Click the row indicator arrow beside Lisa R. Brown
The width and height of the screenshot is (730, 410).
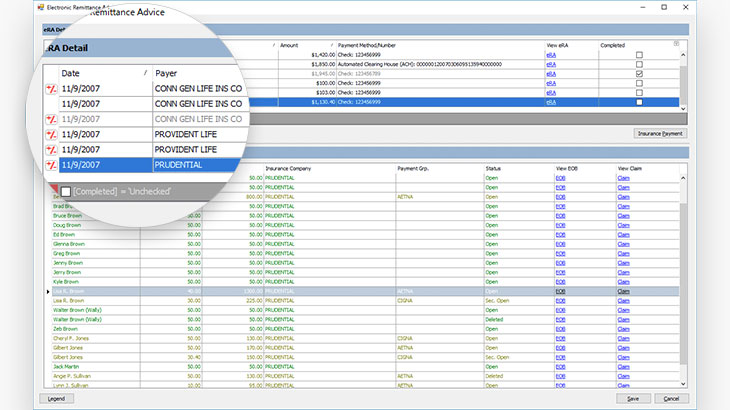(48, 292)
